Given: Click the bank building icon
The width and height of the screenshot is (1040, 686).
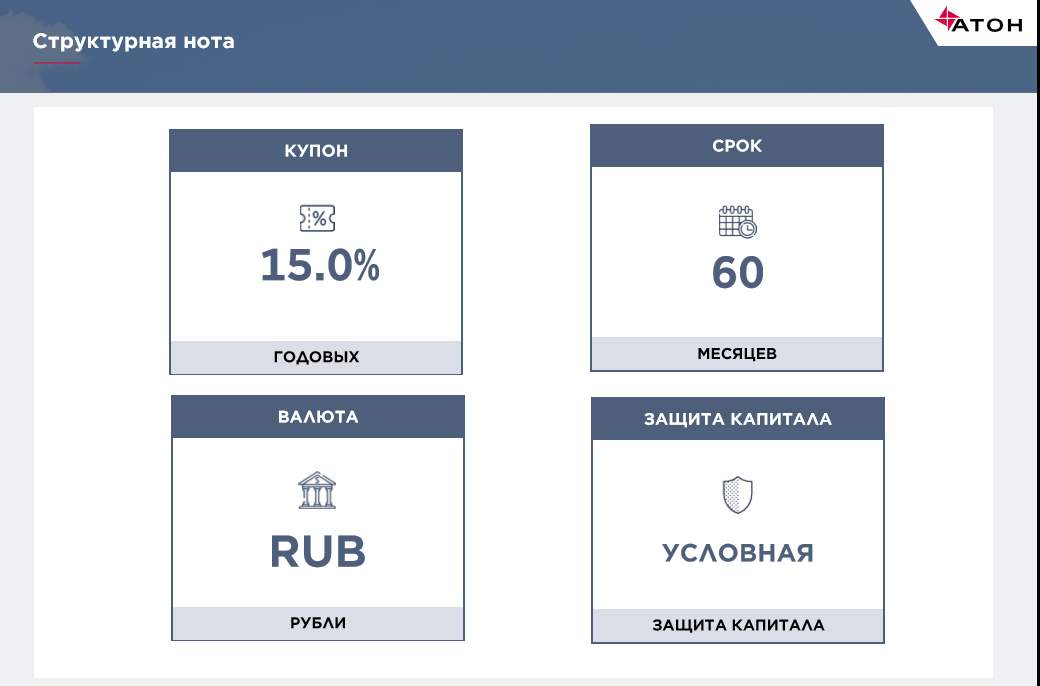Looking at the screenshot, I should (317, 491).
